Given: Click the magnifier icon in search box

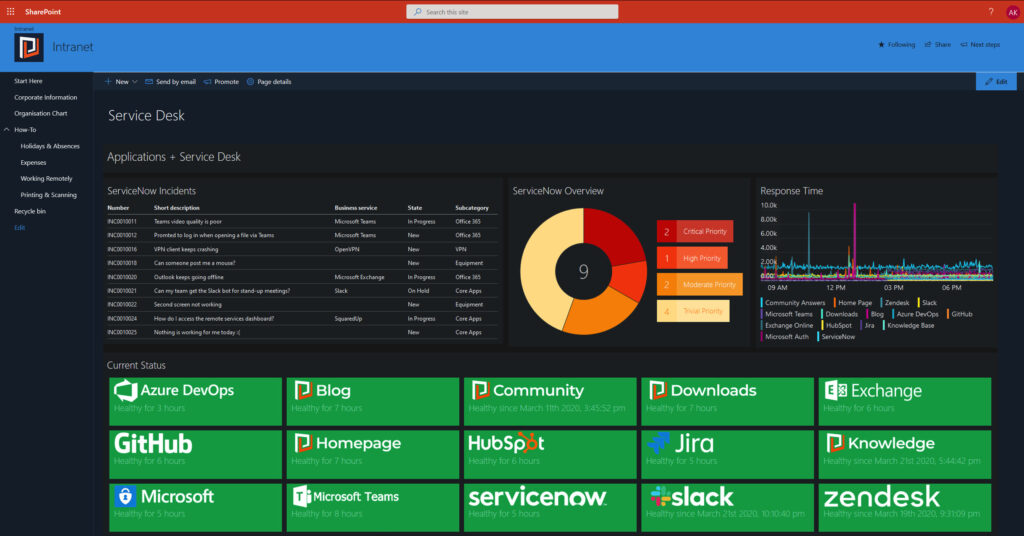Looking at the screenshot, I should (417, 12).
